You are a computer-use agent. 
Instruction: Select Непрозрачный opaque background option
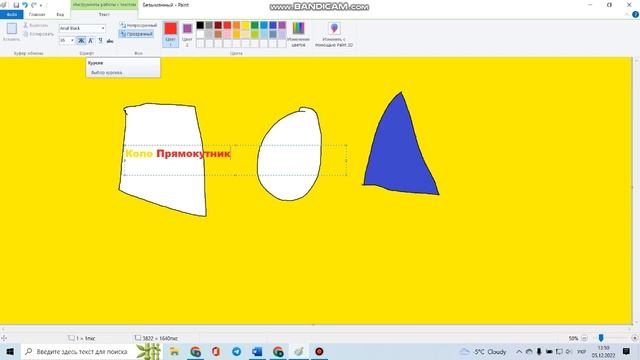tap(138, 25)
